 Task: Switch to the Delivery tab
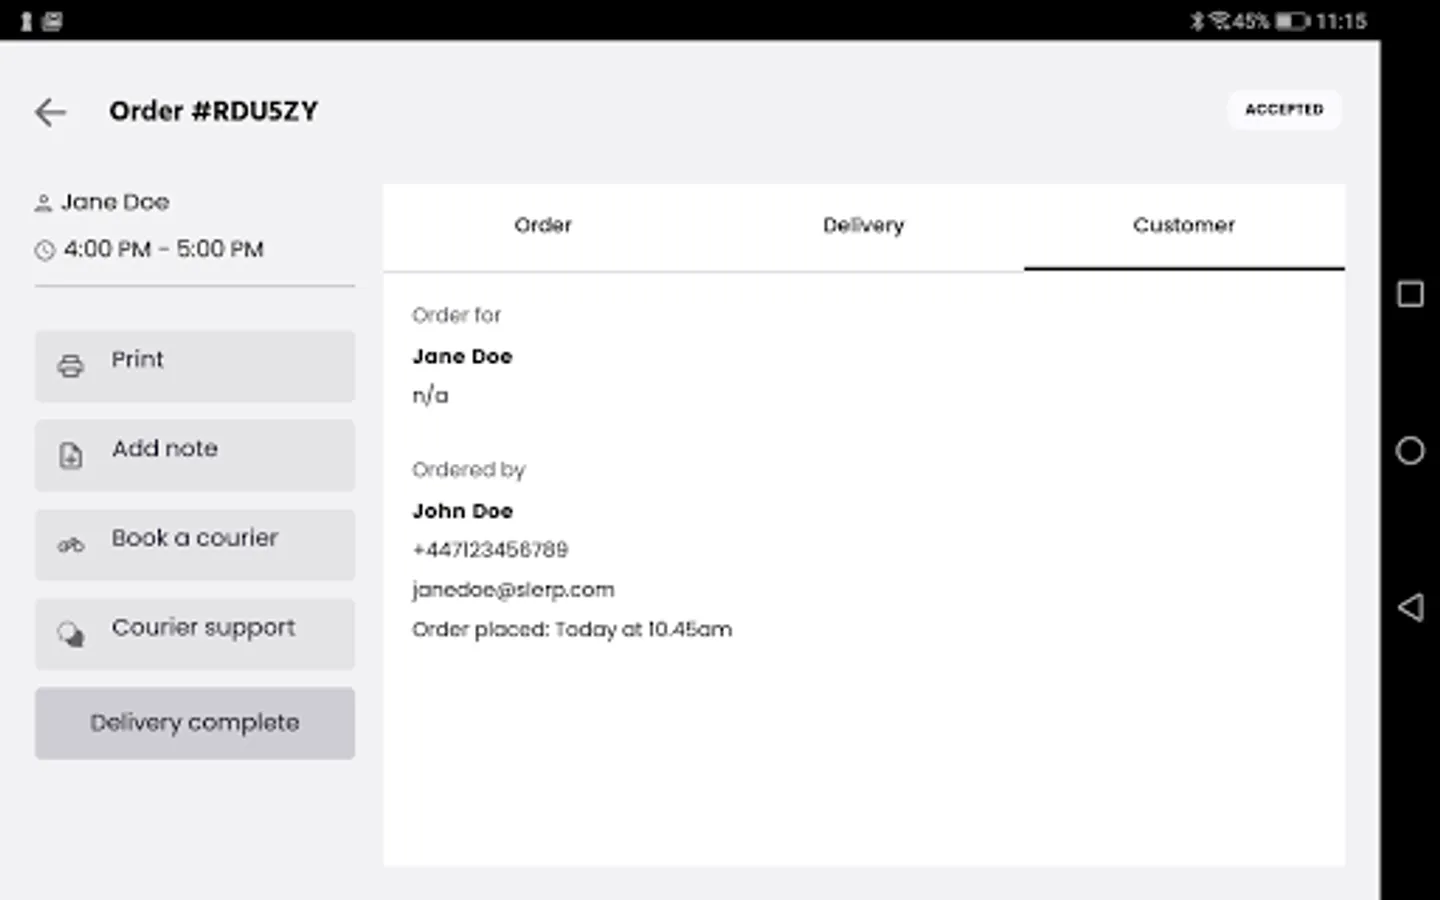coord(863,226)
